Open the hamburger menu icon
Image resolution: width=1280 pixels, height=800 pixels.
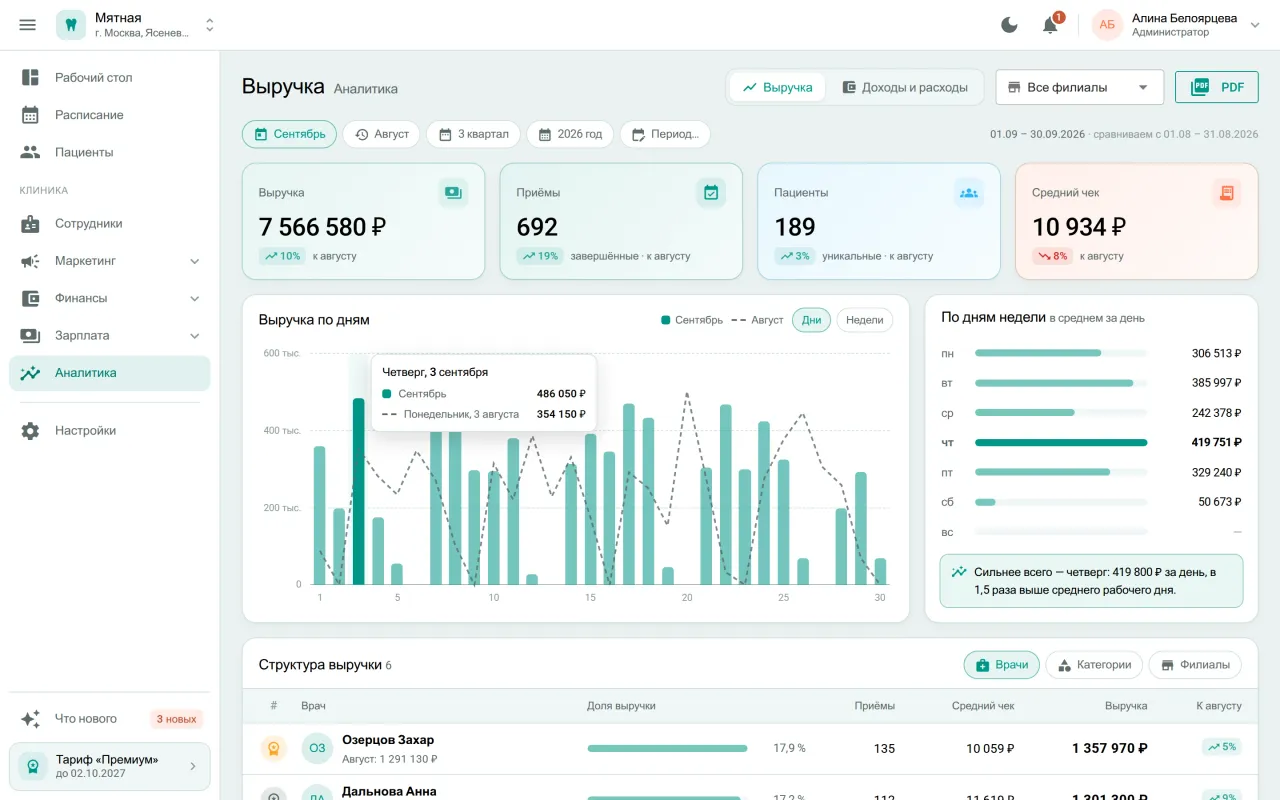coord(28,25)
